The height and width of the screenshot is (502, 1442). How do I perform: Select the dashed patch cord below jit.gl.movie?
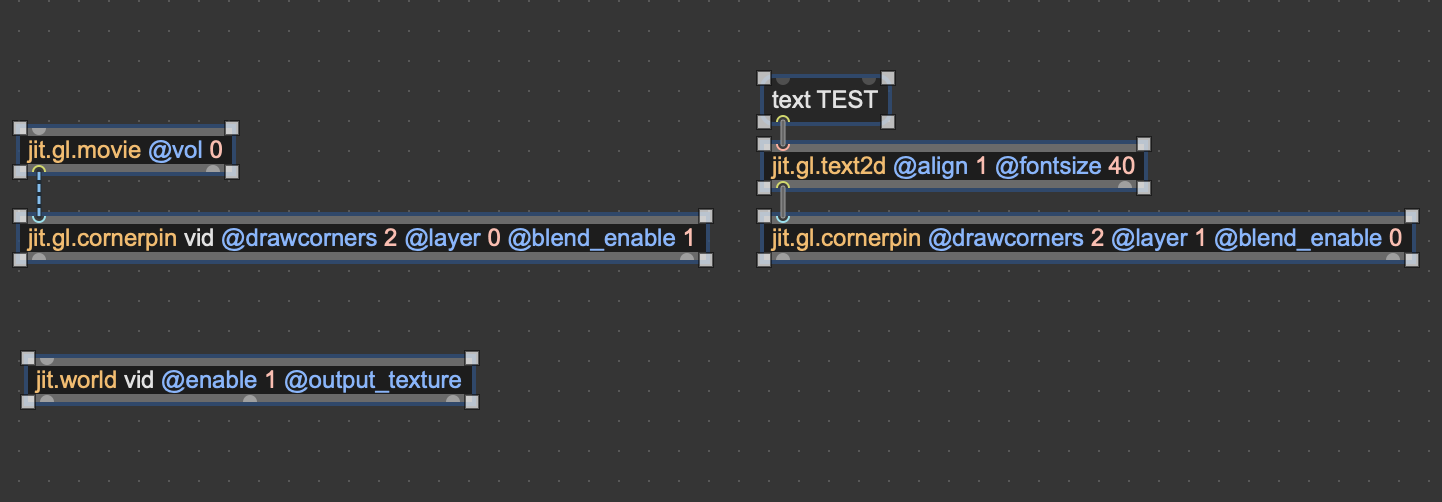tap(39, 194)
